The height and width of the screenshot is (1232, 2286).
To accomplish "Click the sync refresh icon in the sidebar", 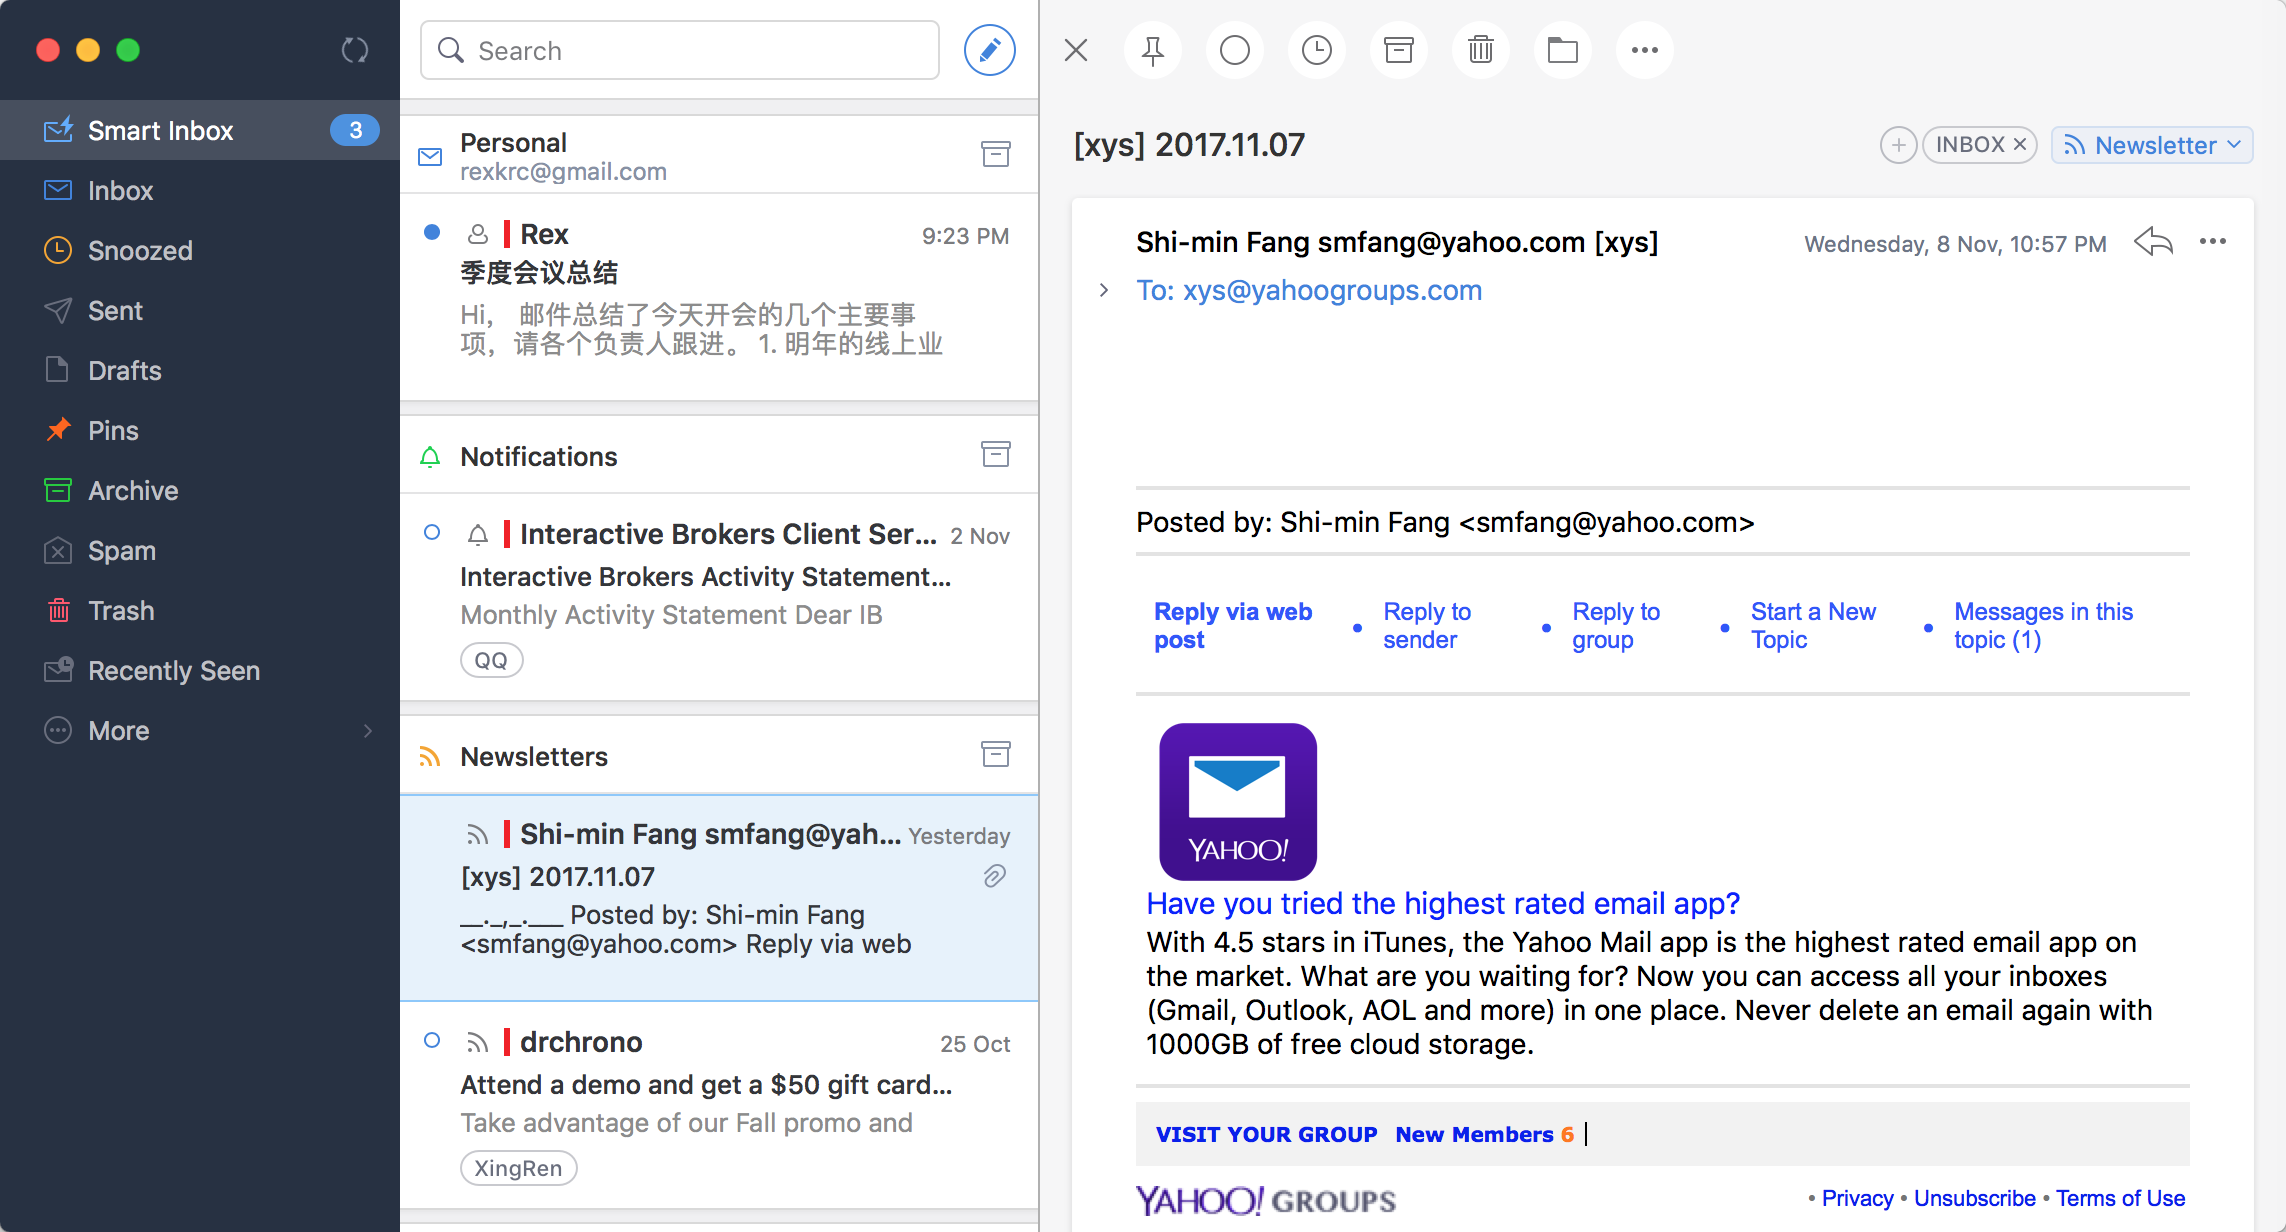I will tap(355, 50).
